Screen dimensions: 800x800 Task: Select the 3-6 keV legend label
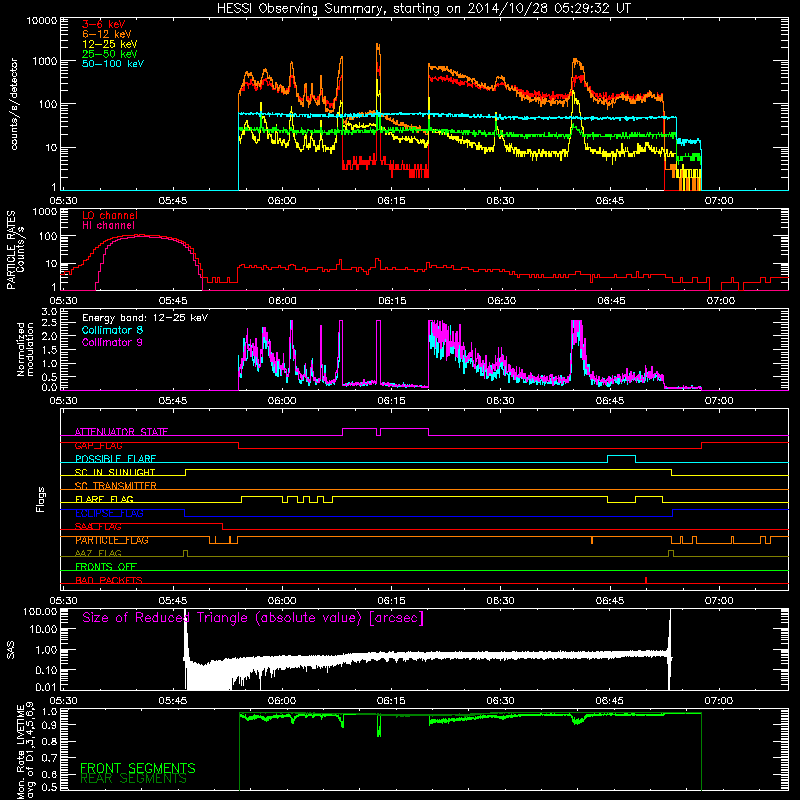point(104,24)
